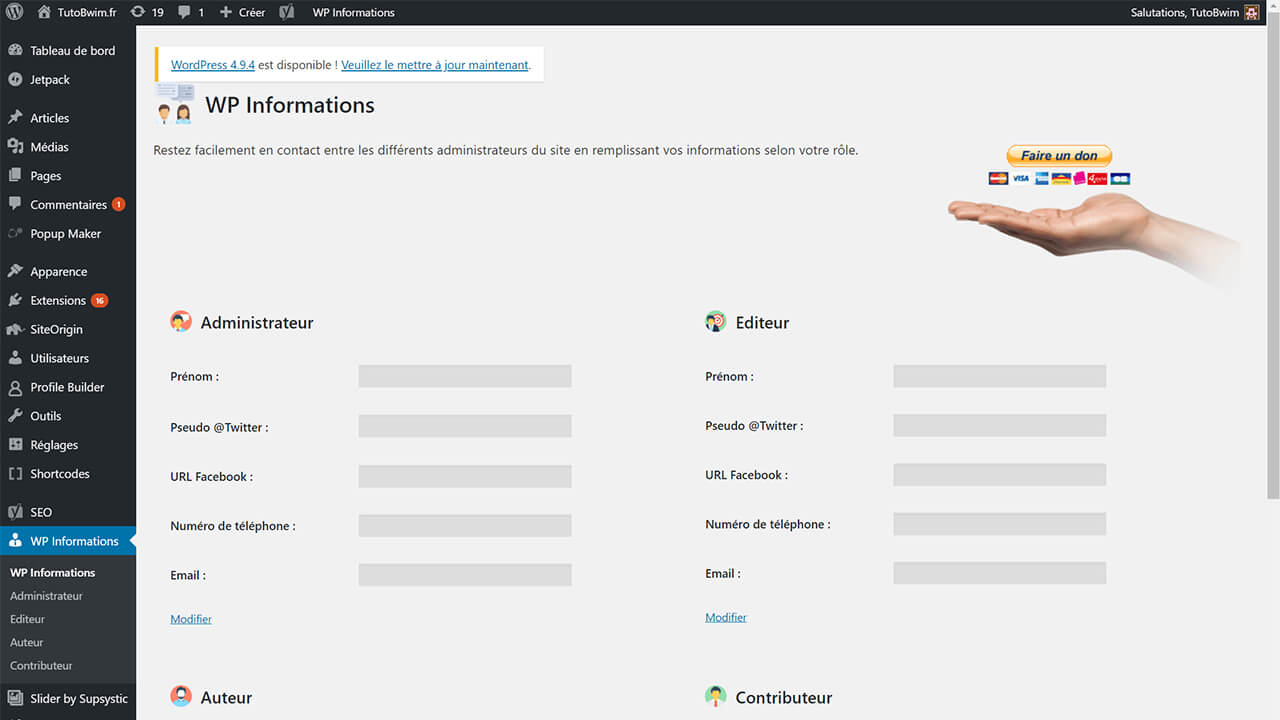Click the Salutations, TutoBwim greeting

pos(1185,12)
